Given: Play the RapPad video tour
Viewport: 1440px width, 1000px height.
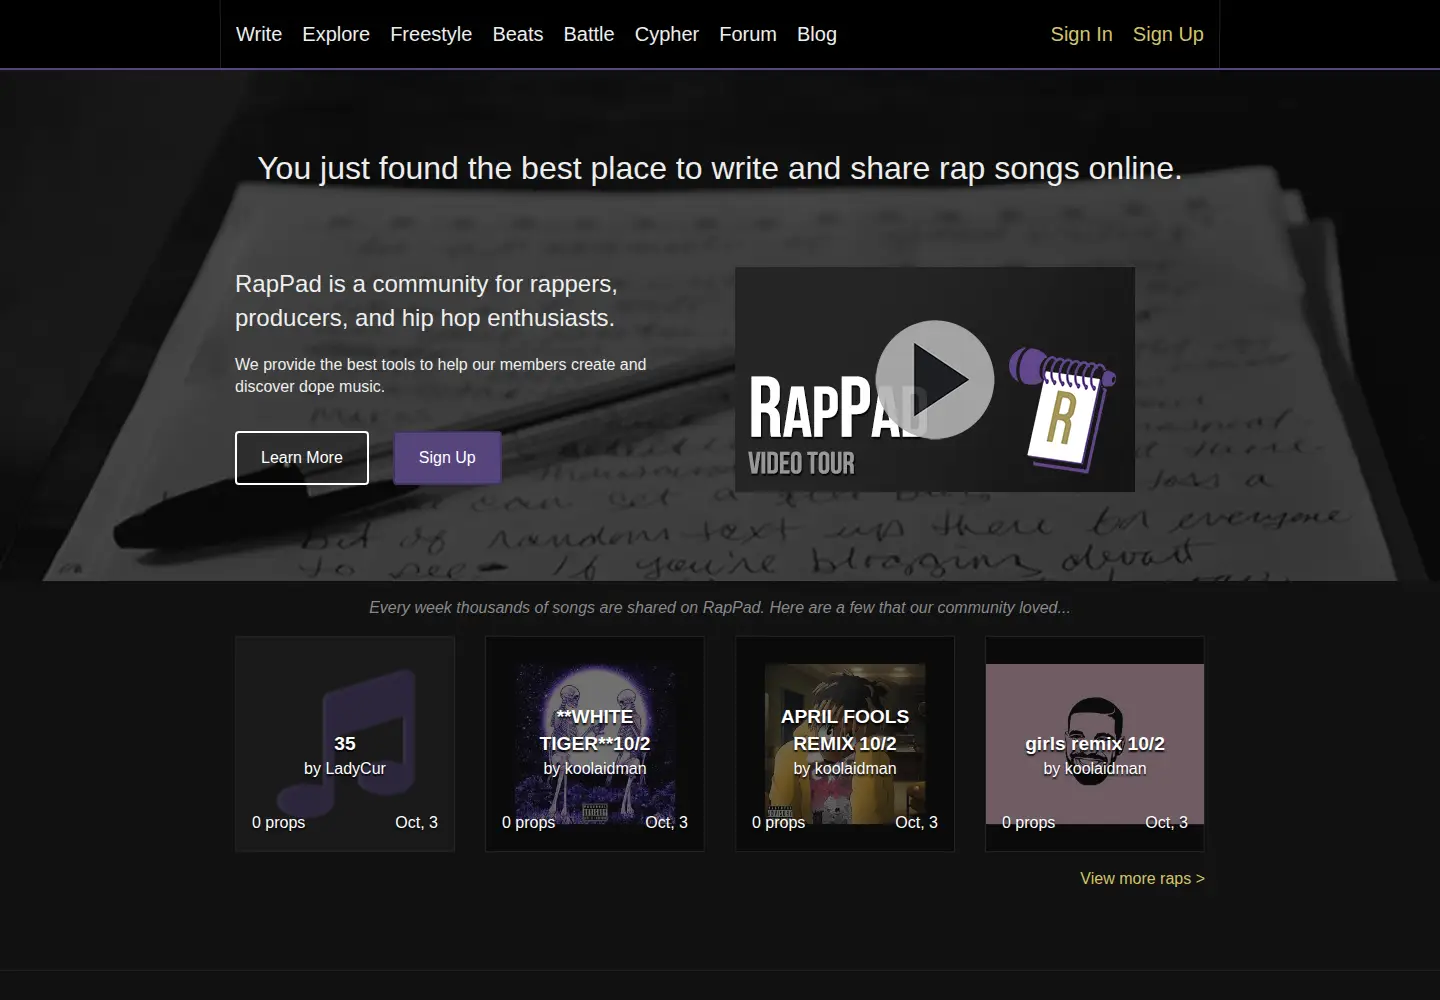Looking at the screenshot, I should (x=935, y=379).
